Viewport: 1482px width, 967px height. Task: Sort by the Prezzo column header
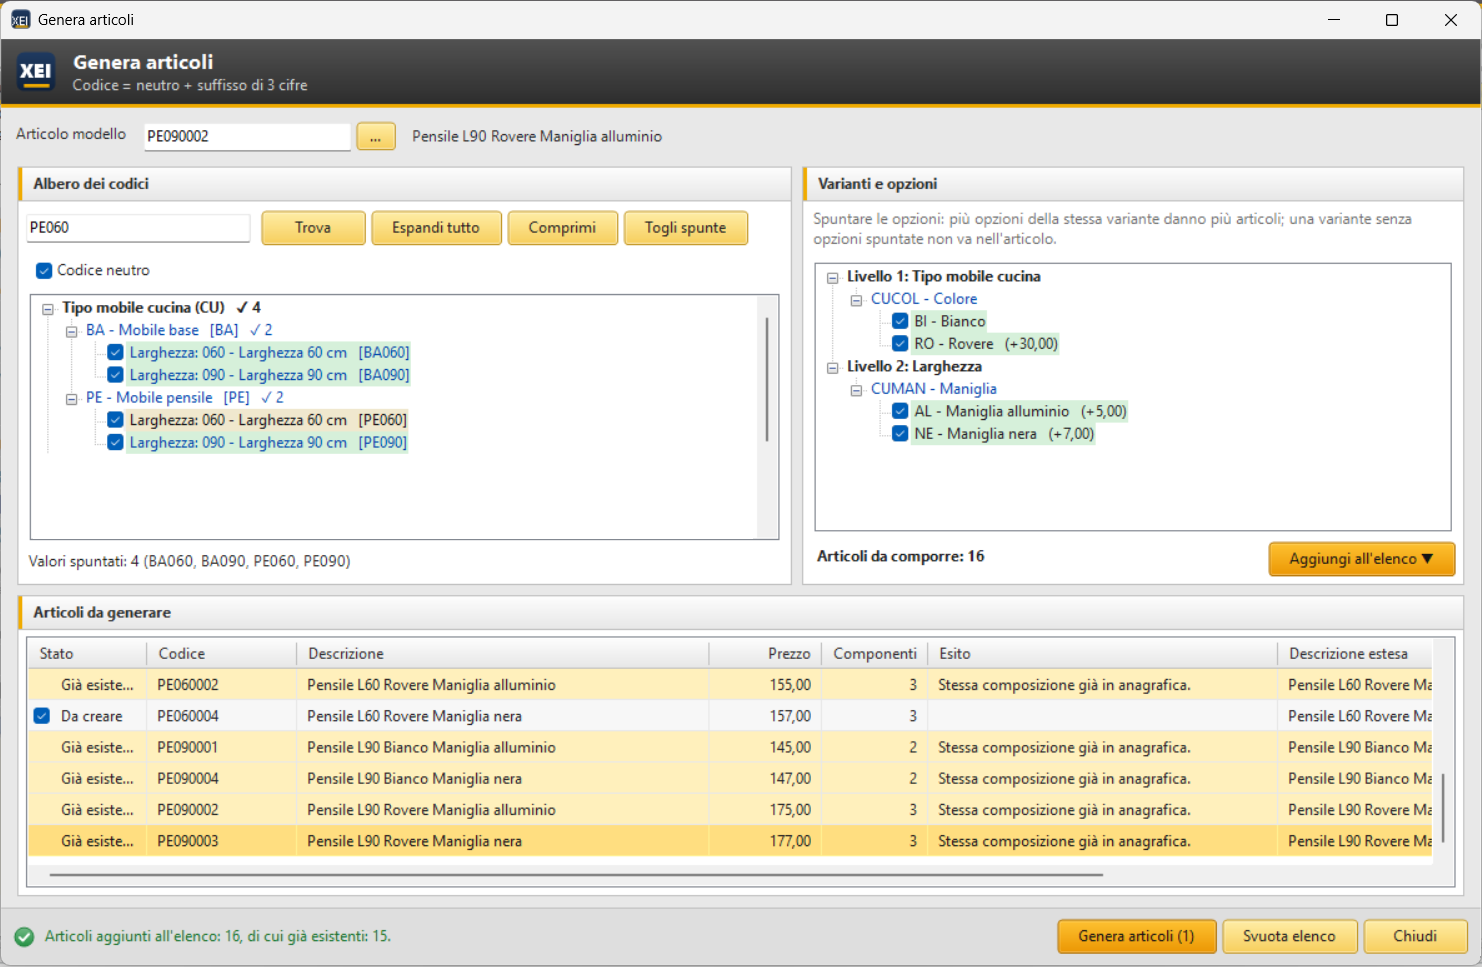pyautogui.click(x=765, y=654)
